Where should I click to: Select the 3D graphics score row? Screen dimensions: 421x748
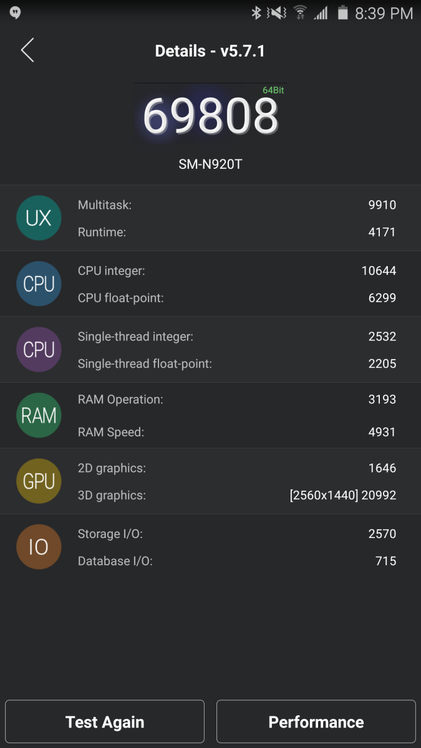click(x=237, y=495)
